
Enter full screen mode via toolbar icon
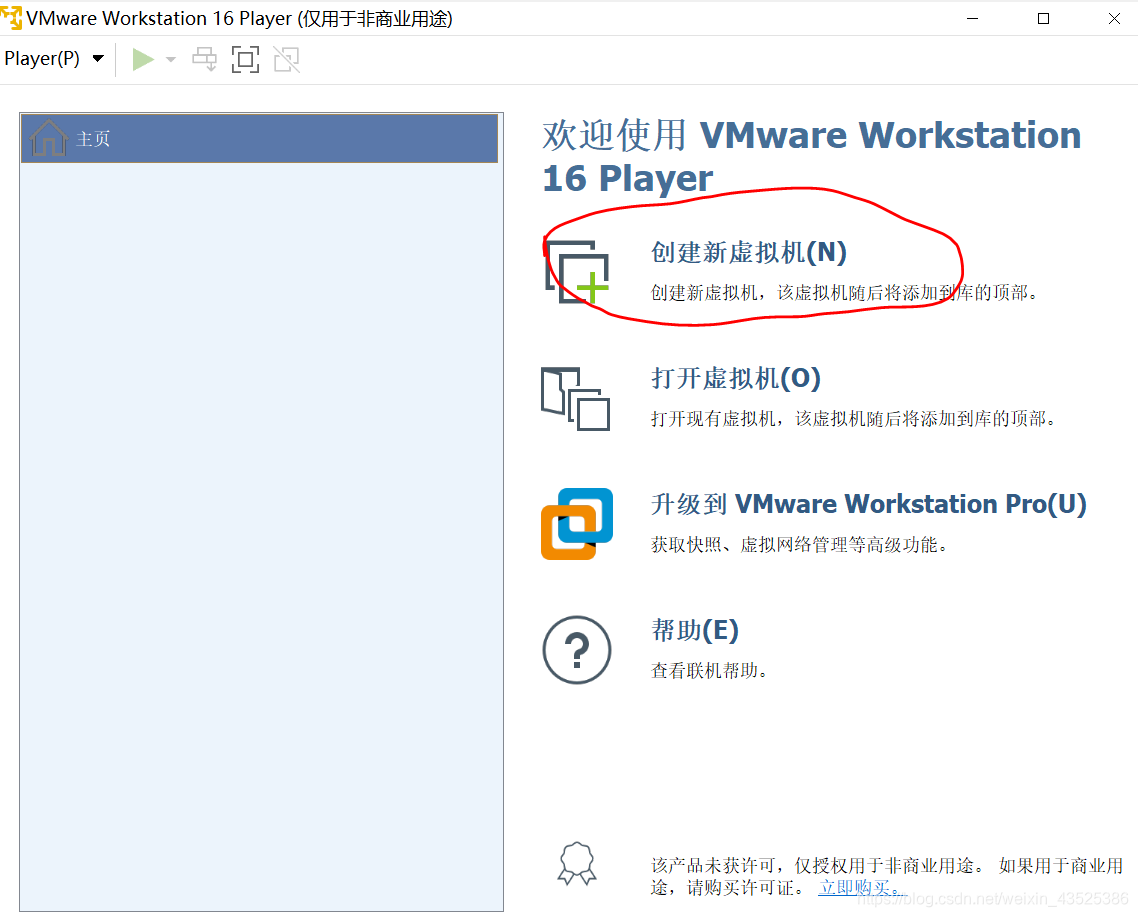tap(245, 60)
